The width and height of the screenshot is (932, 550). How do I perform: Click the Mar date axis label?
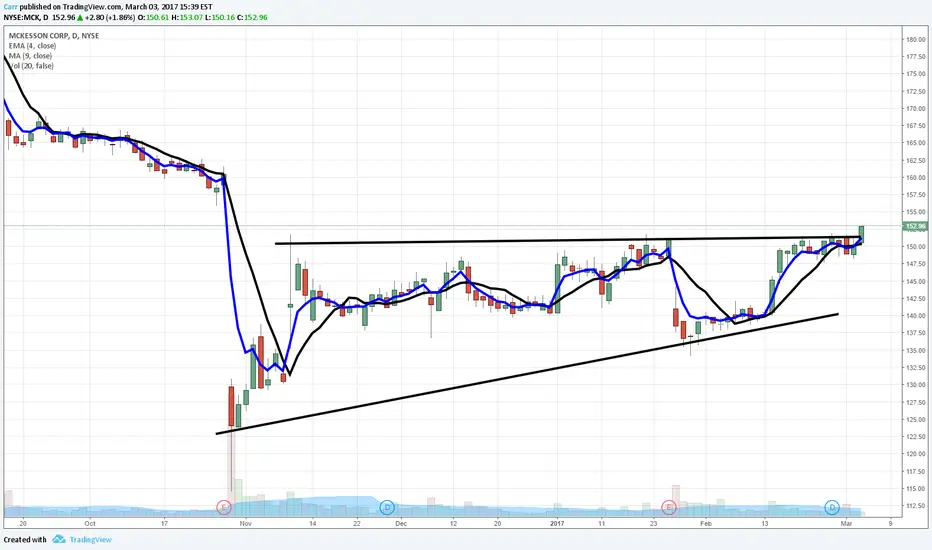846,524
